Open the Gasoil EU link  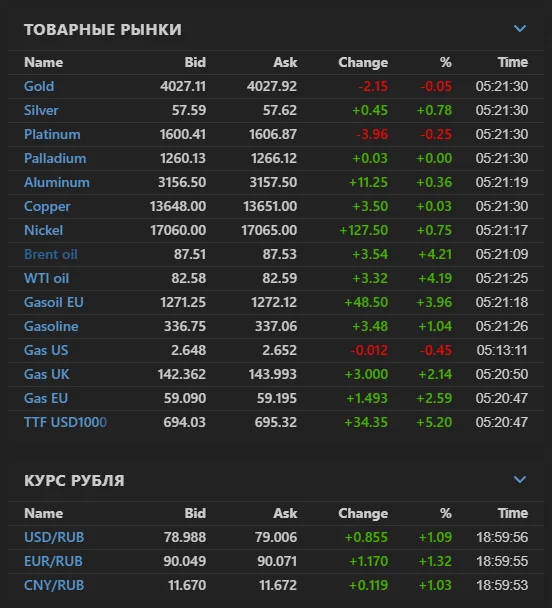pos(54,302)
